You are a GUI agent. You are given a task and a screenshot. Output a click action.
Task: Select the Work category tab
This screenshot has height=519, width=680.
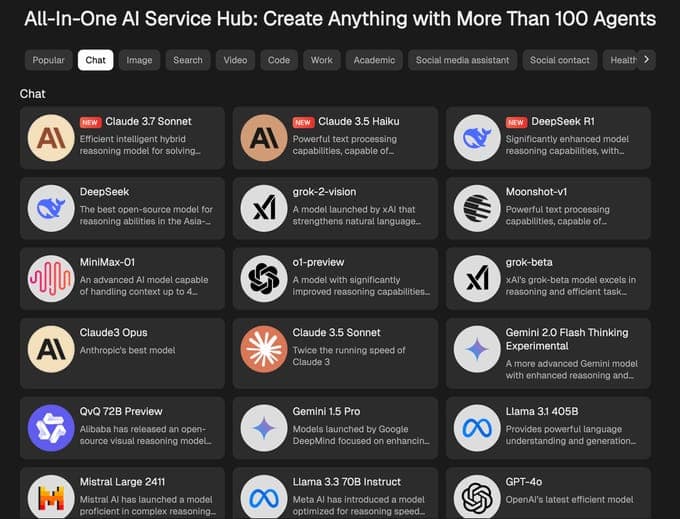(x=322, y=60)
